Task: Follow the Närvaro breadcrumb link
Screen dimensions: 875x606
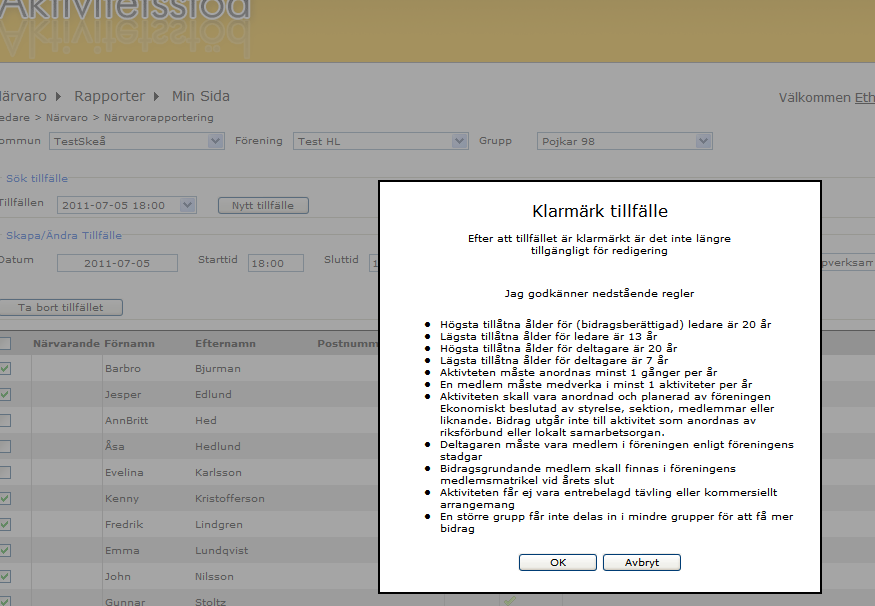Action: click(x=66, y=118)
